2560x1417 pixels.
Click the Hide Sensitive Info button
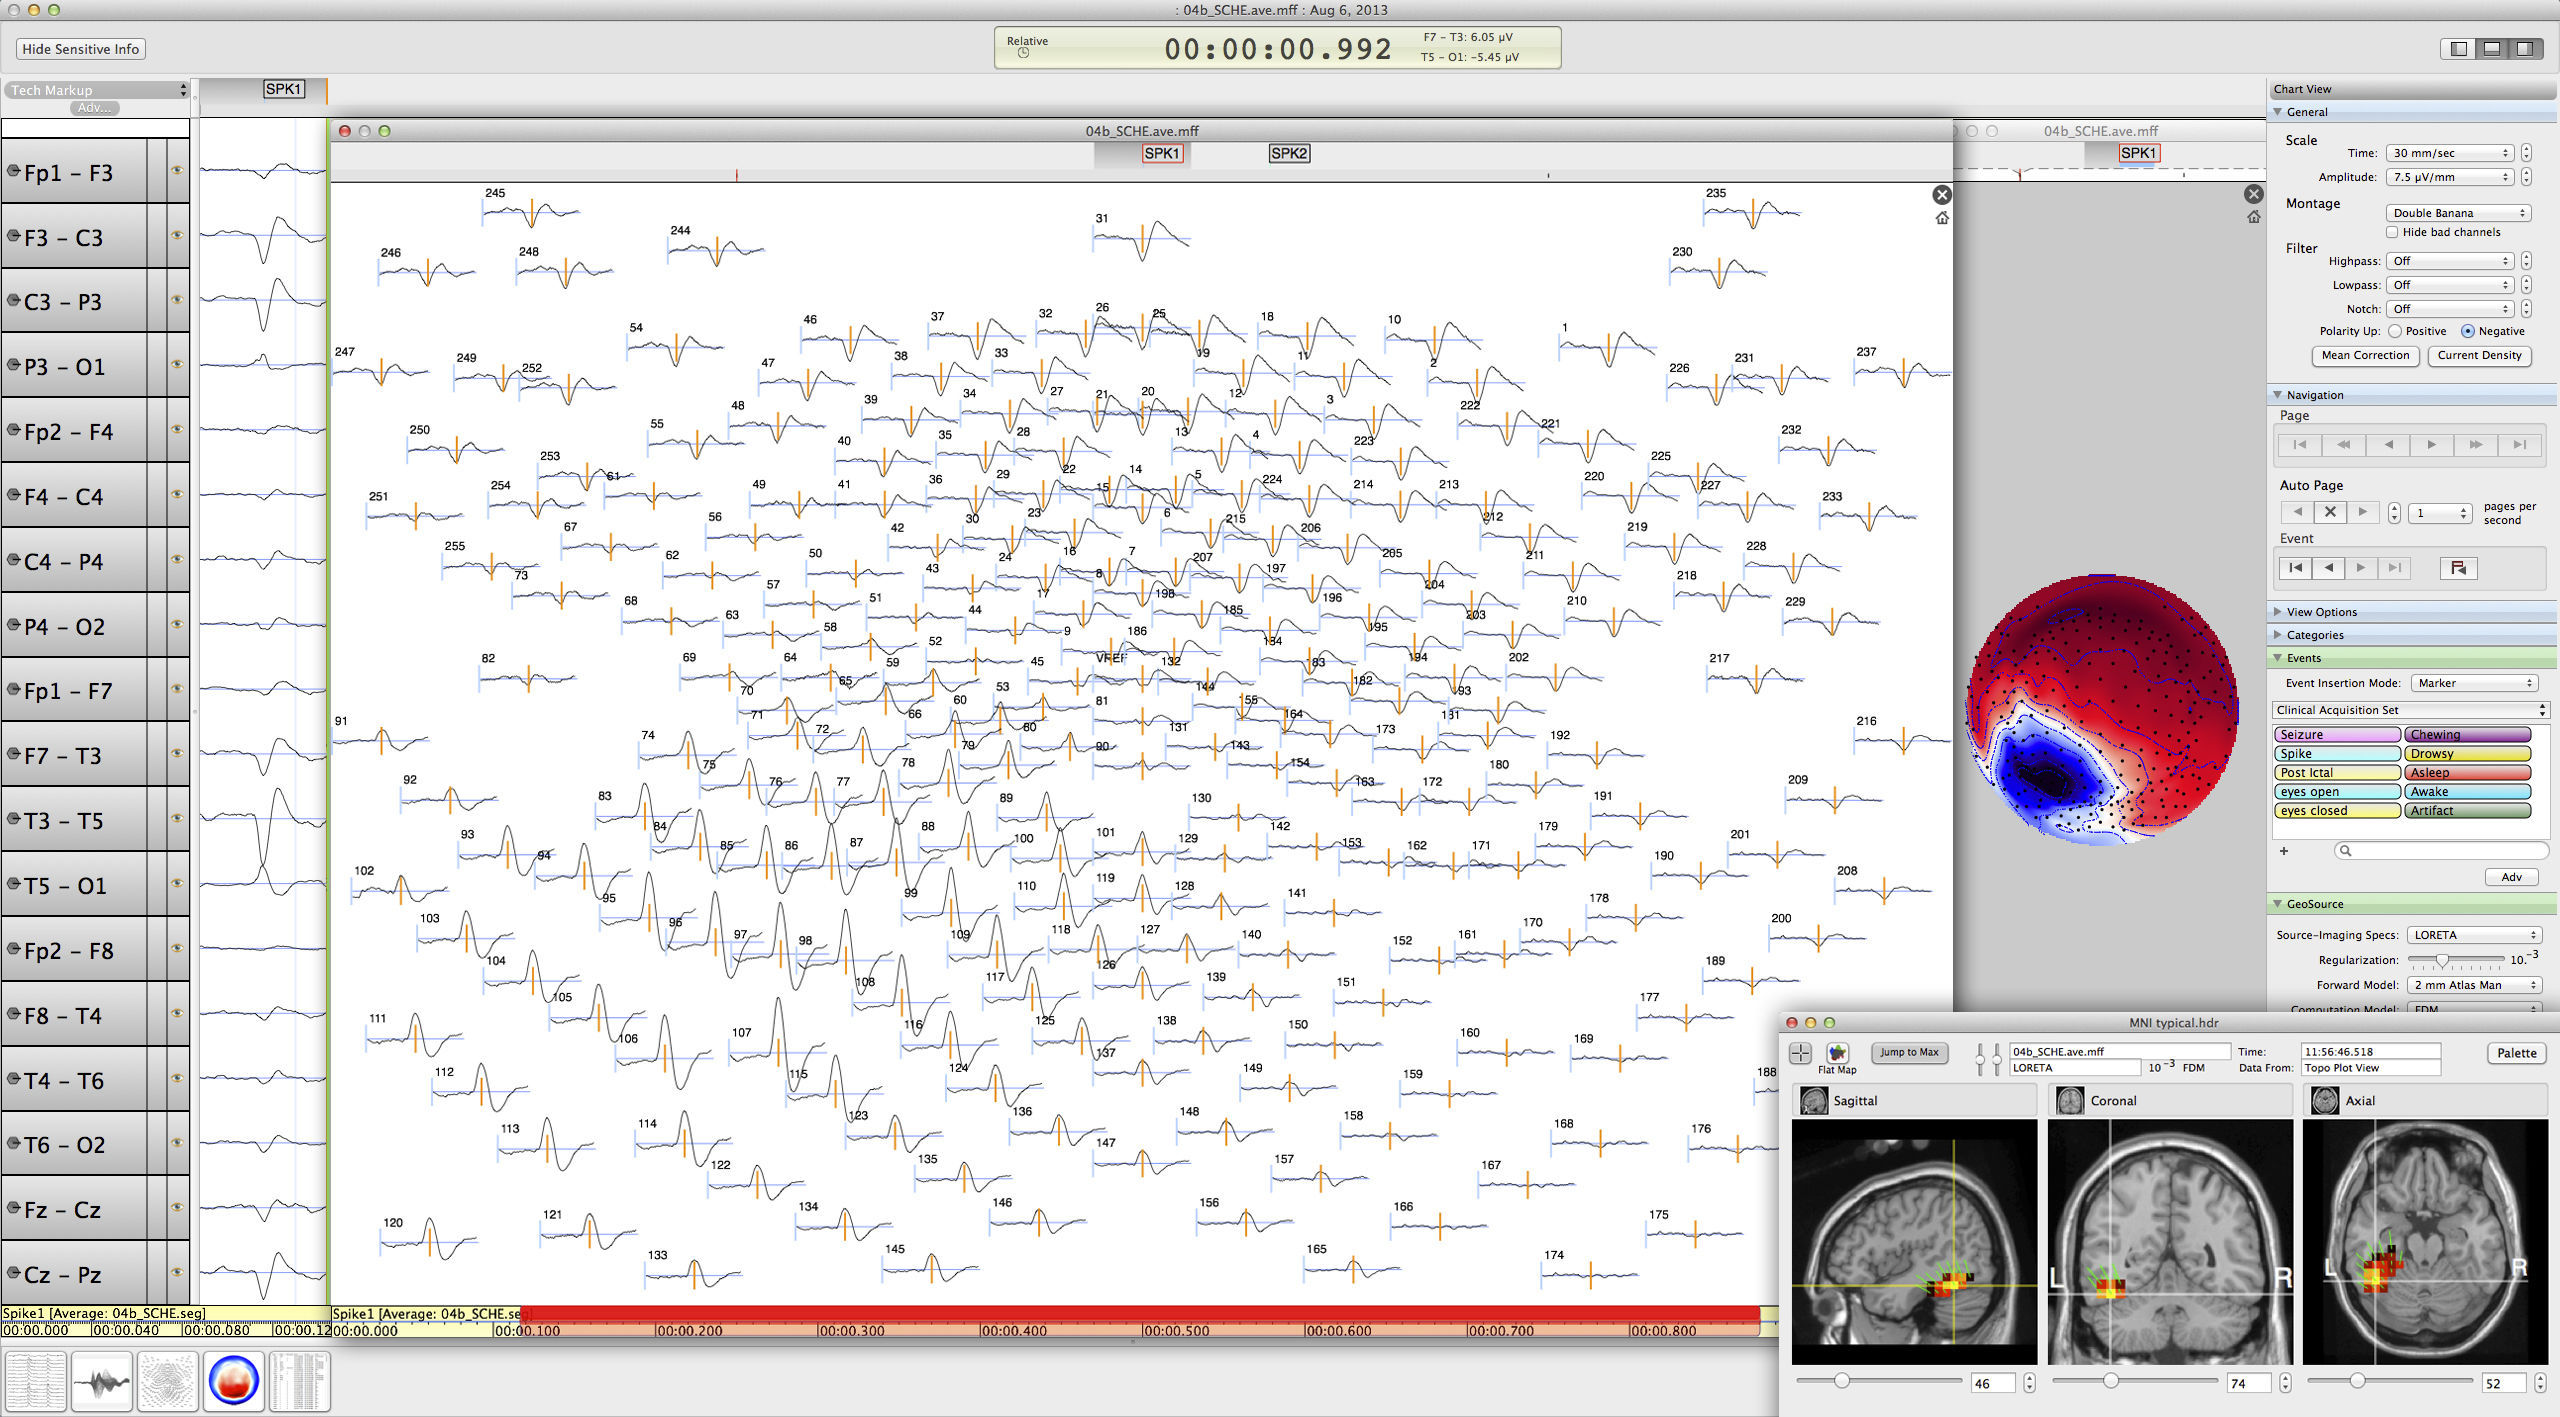(x=80, y=48)
